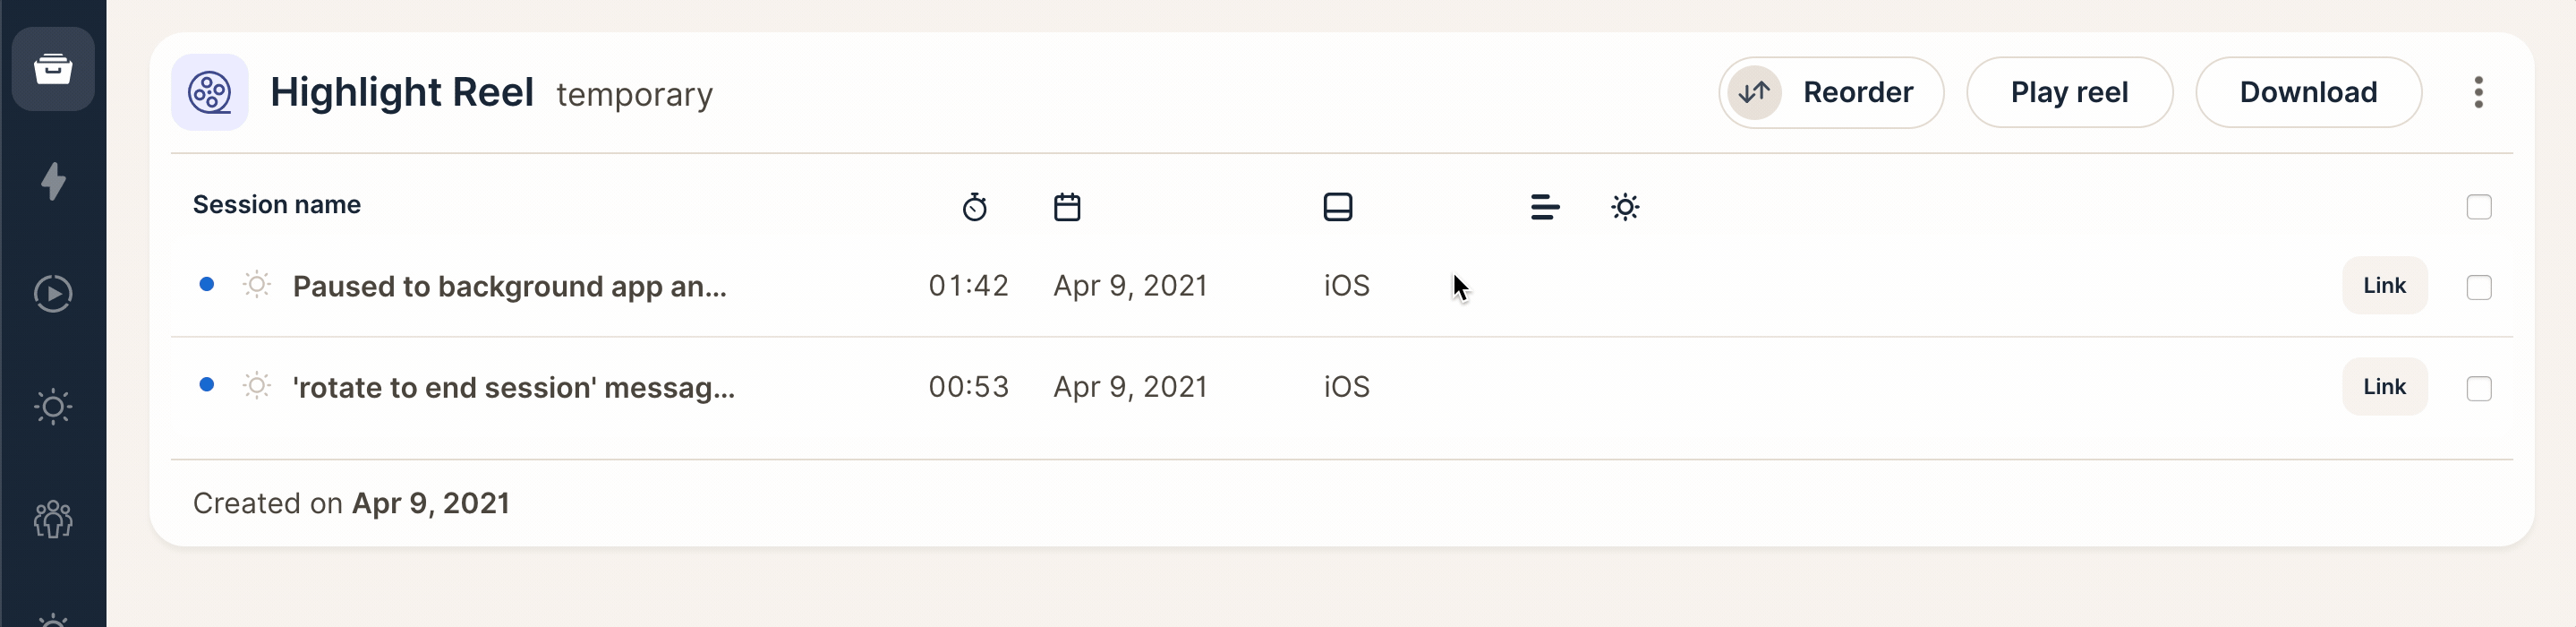Click the Highlight Reel film icon
This screenshot has height=627, width=2576.
210,93
